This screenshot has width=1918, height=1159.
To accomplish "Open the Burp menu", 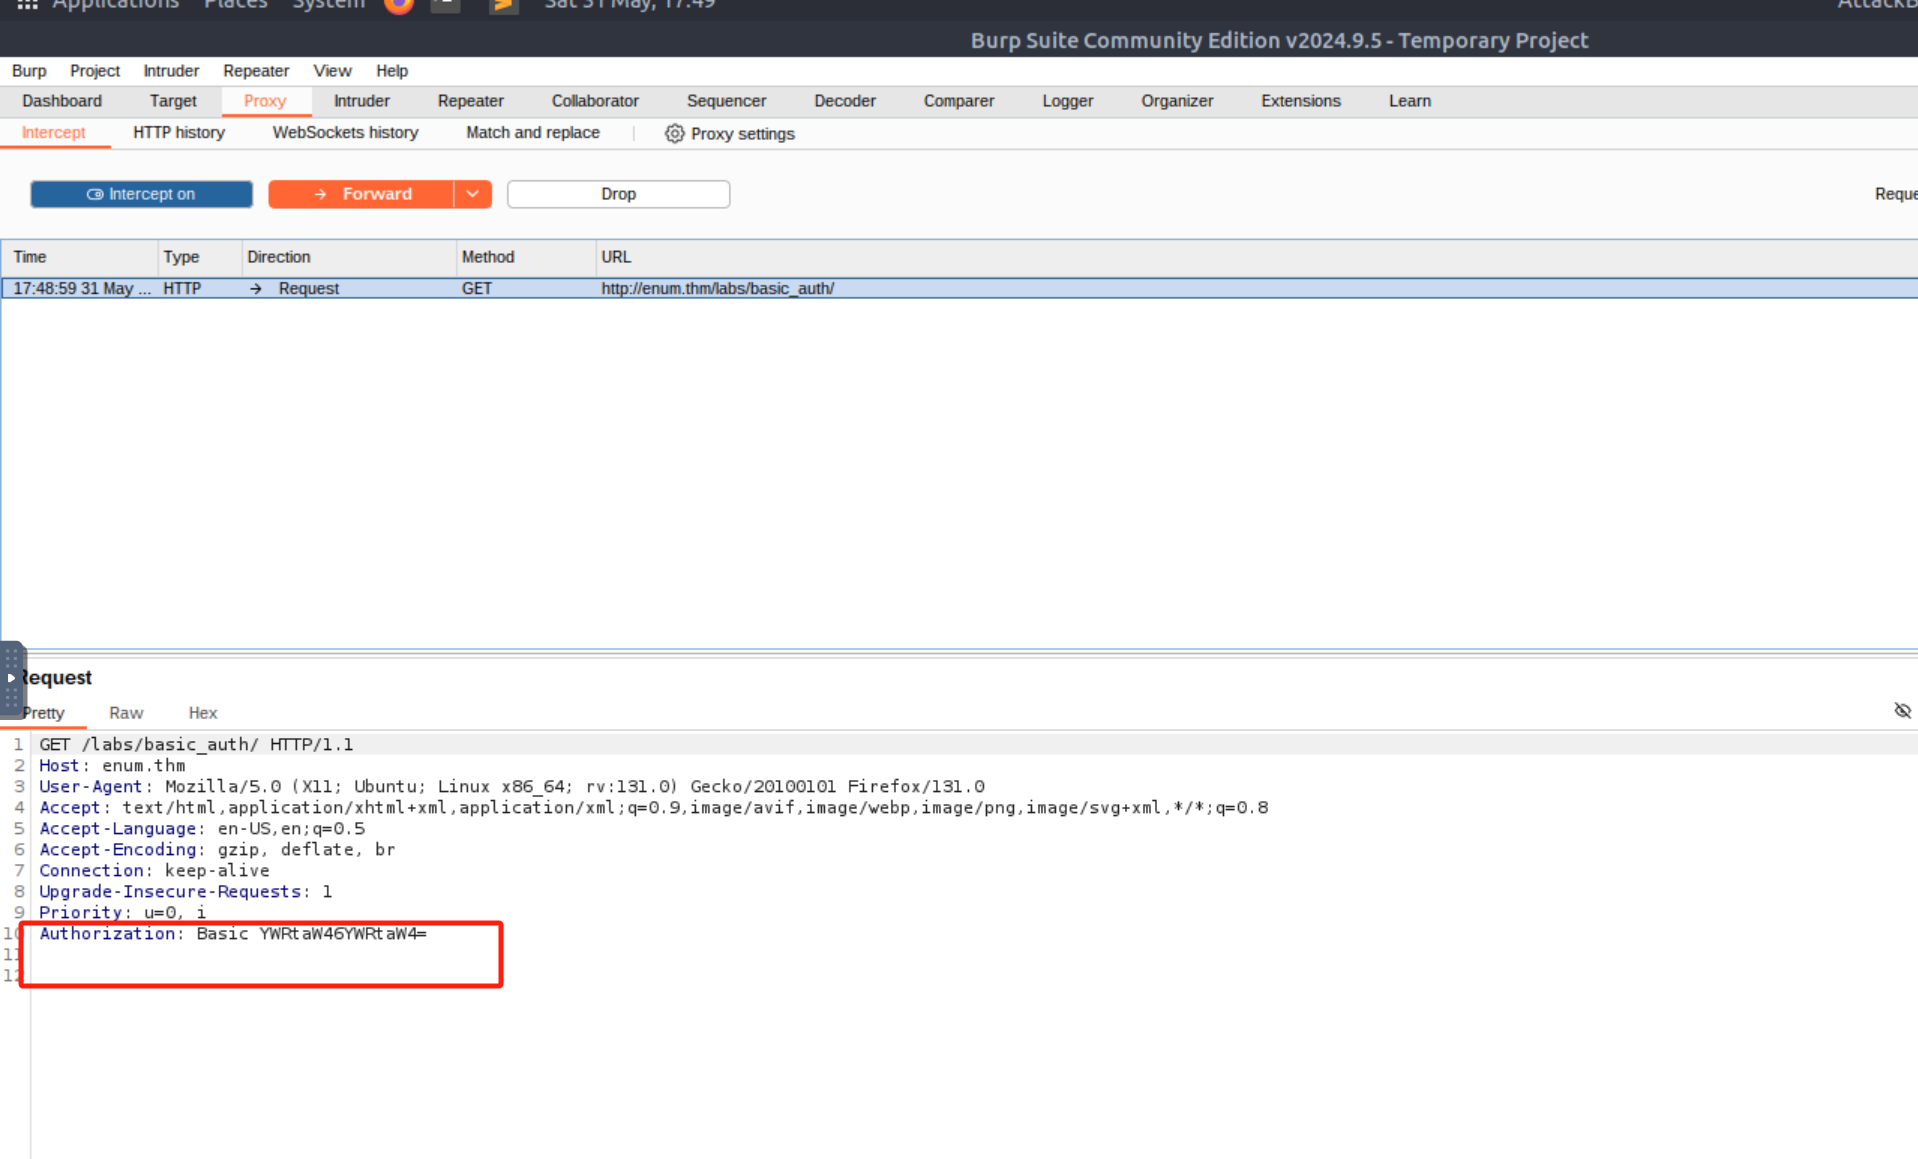I will [29, 71].
